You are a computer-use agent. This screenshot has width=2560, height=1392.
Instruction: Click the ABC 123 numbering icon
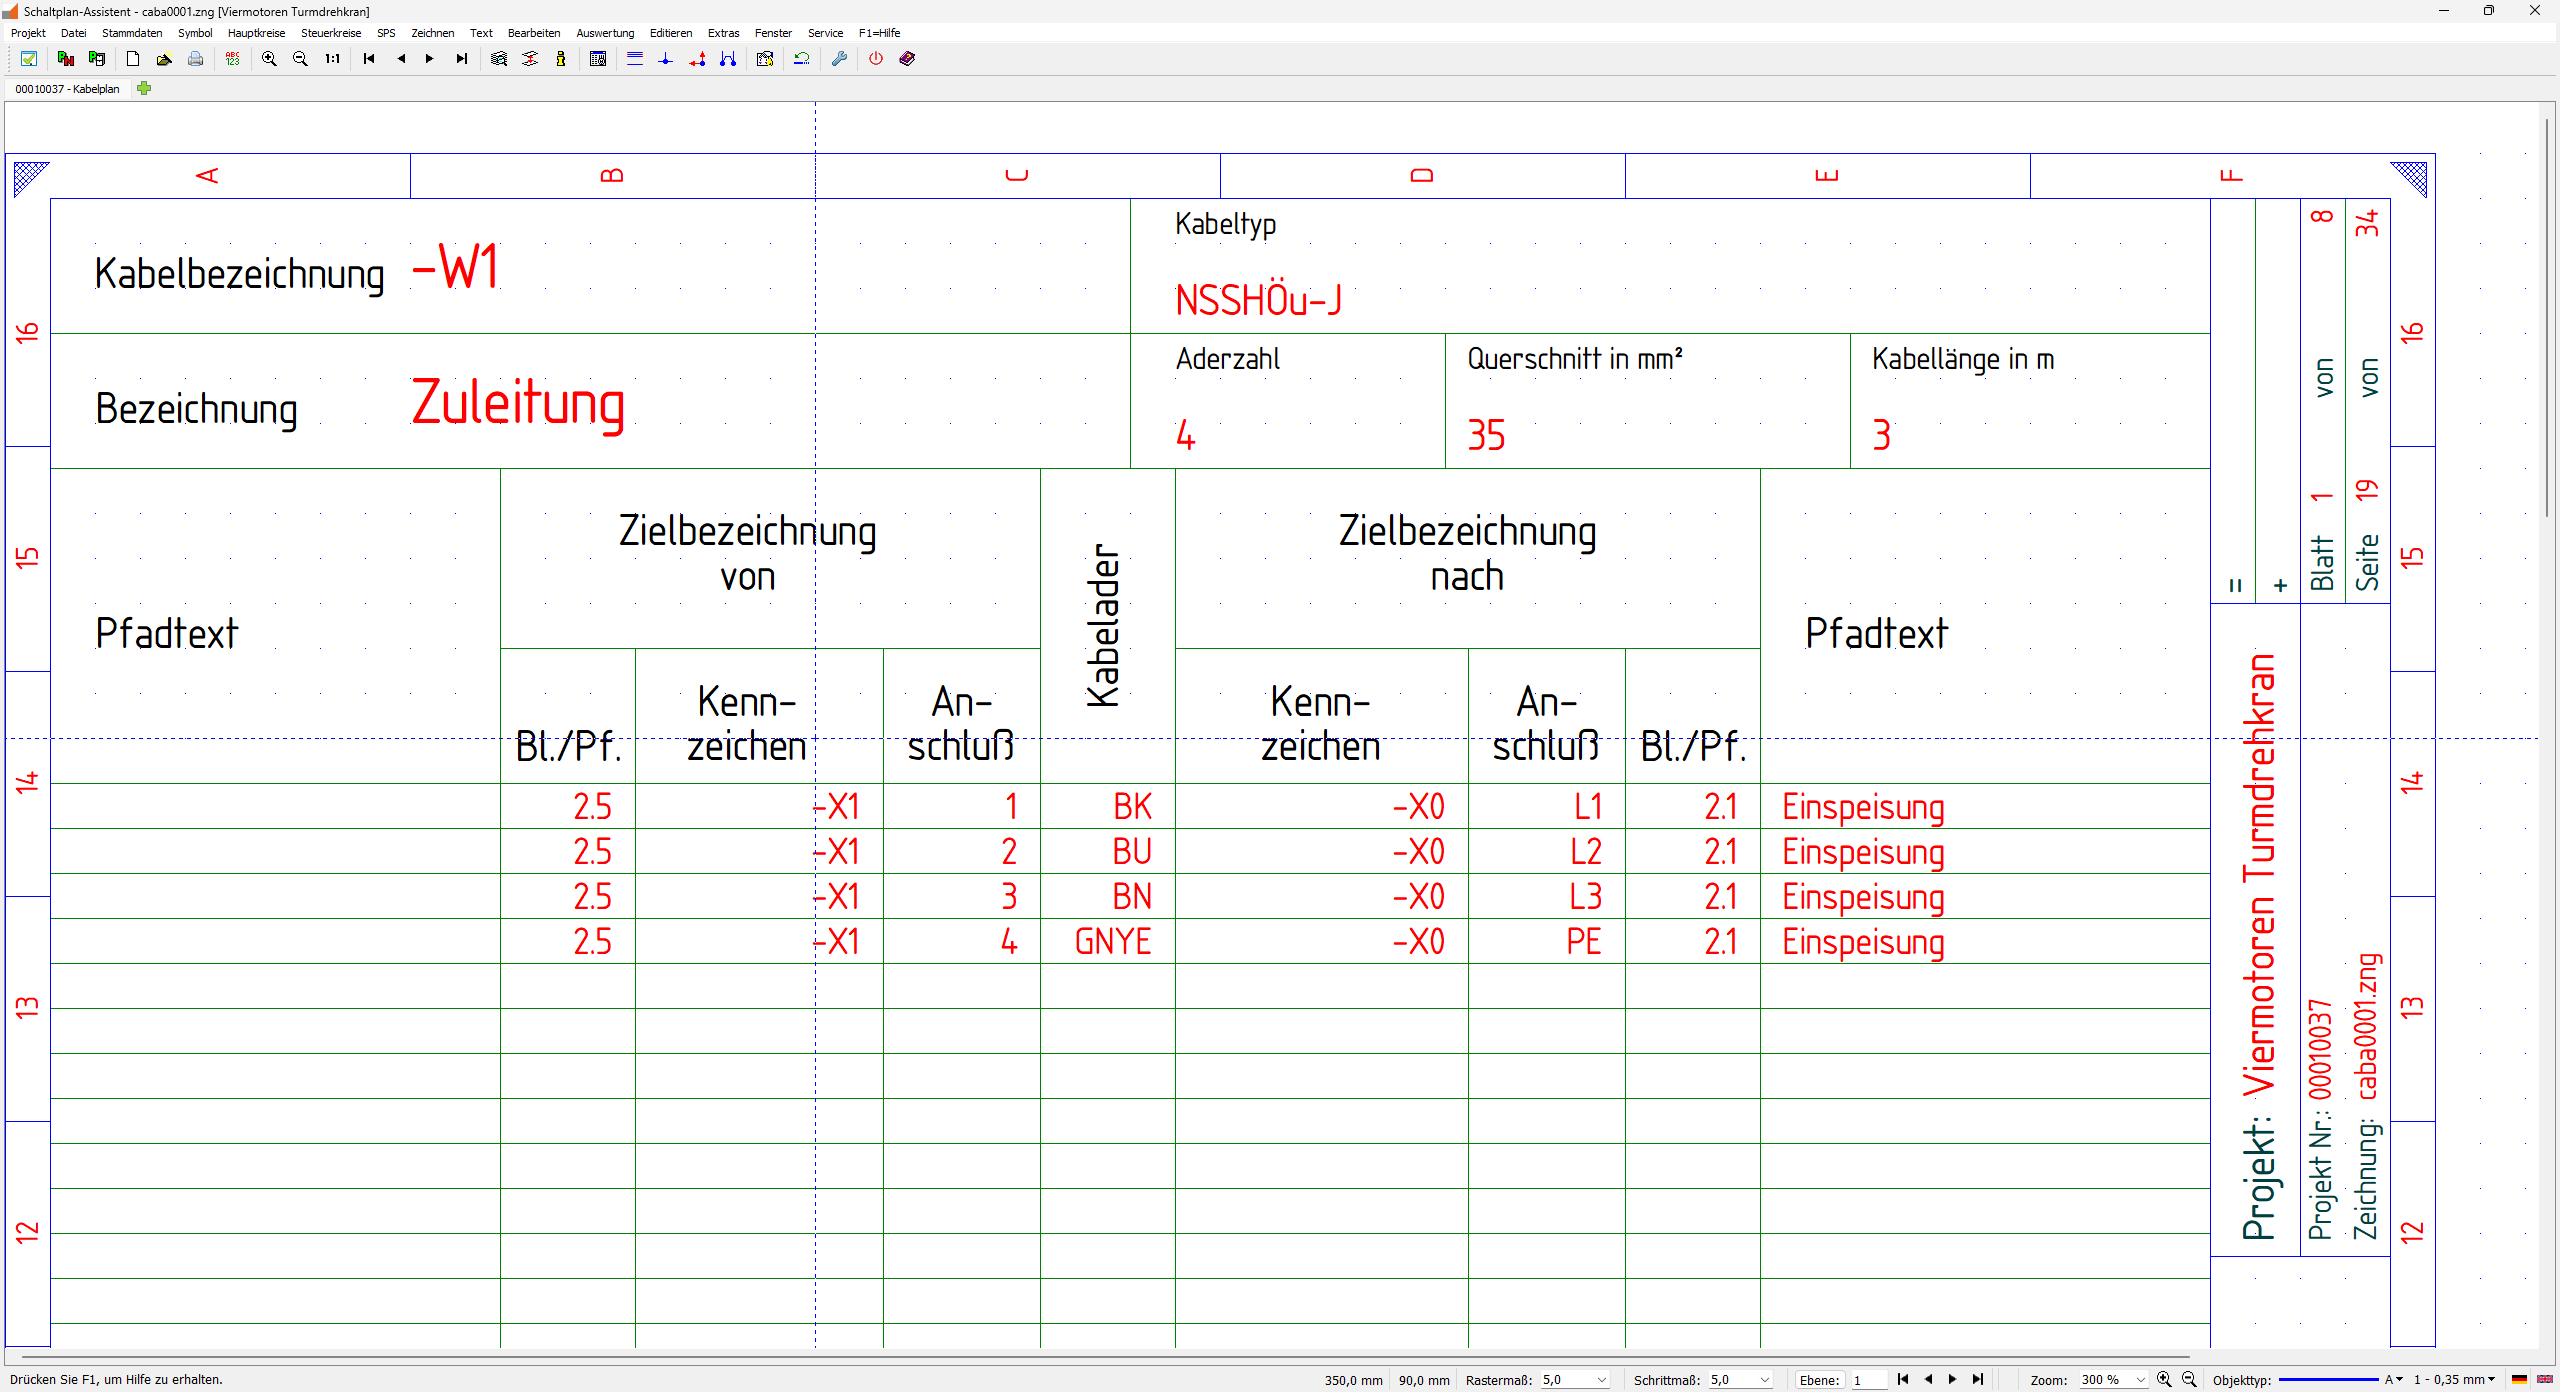click(x=233, y=59)
